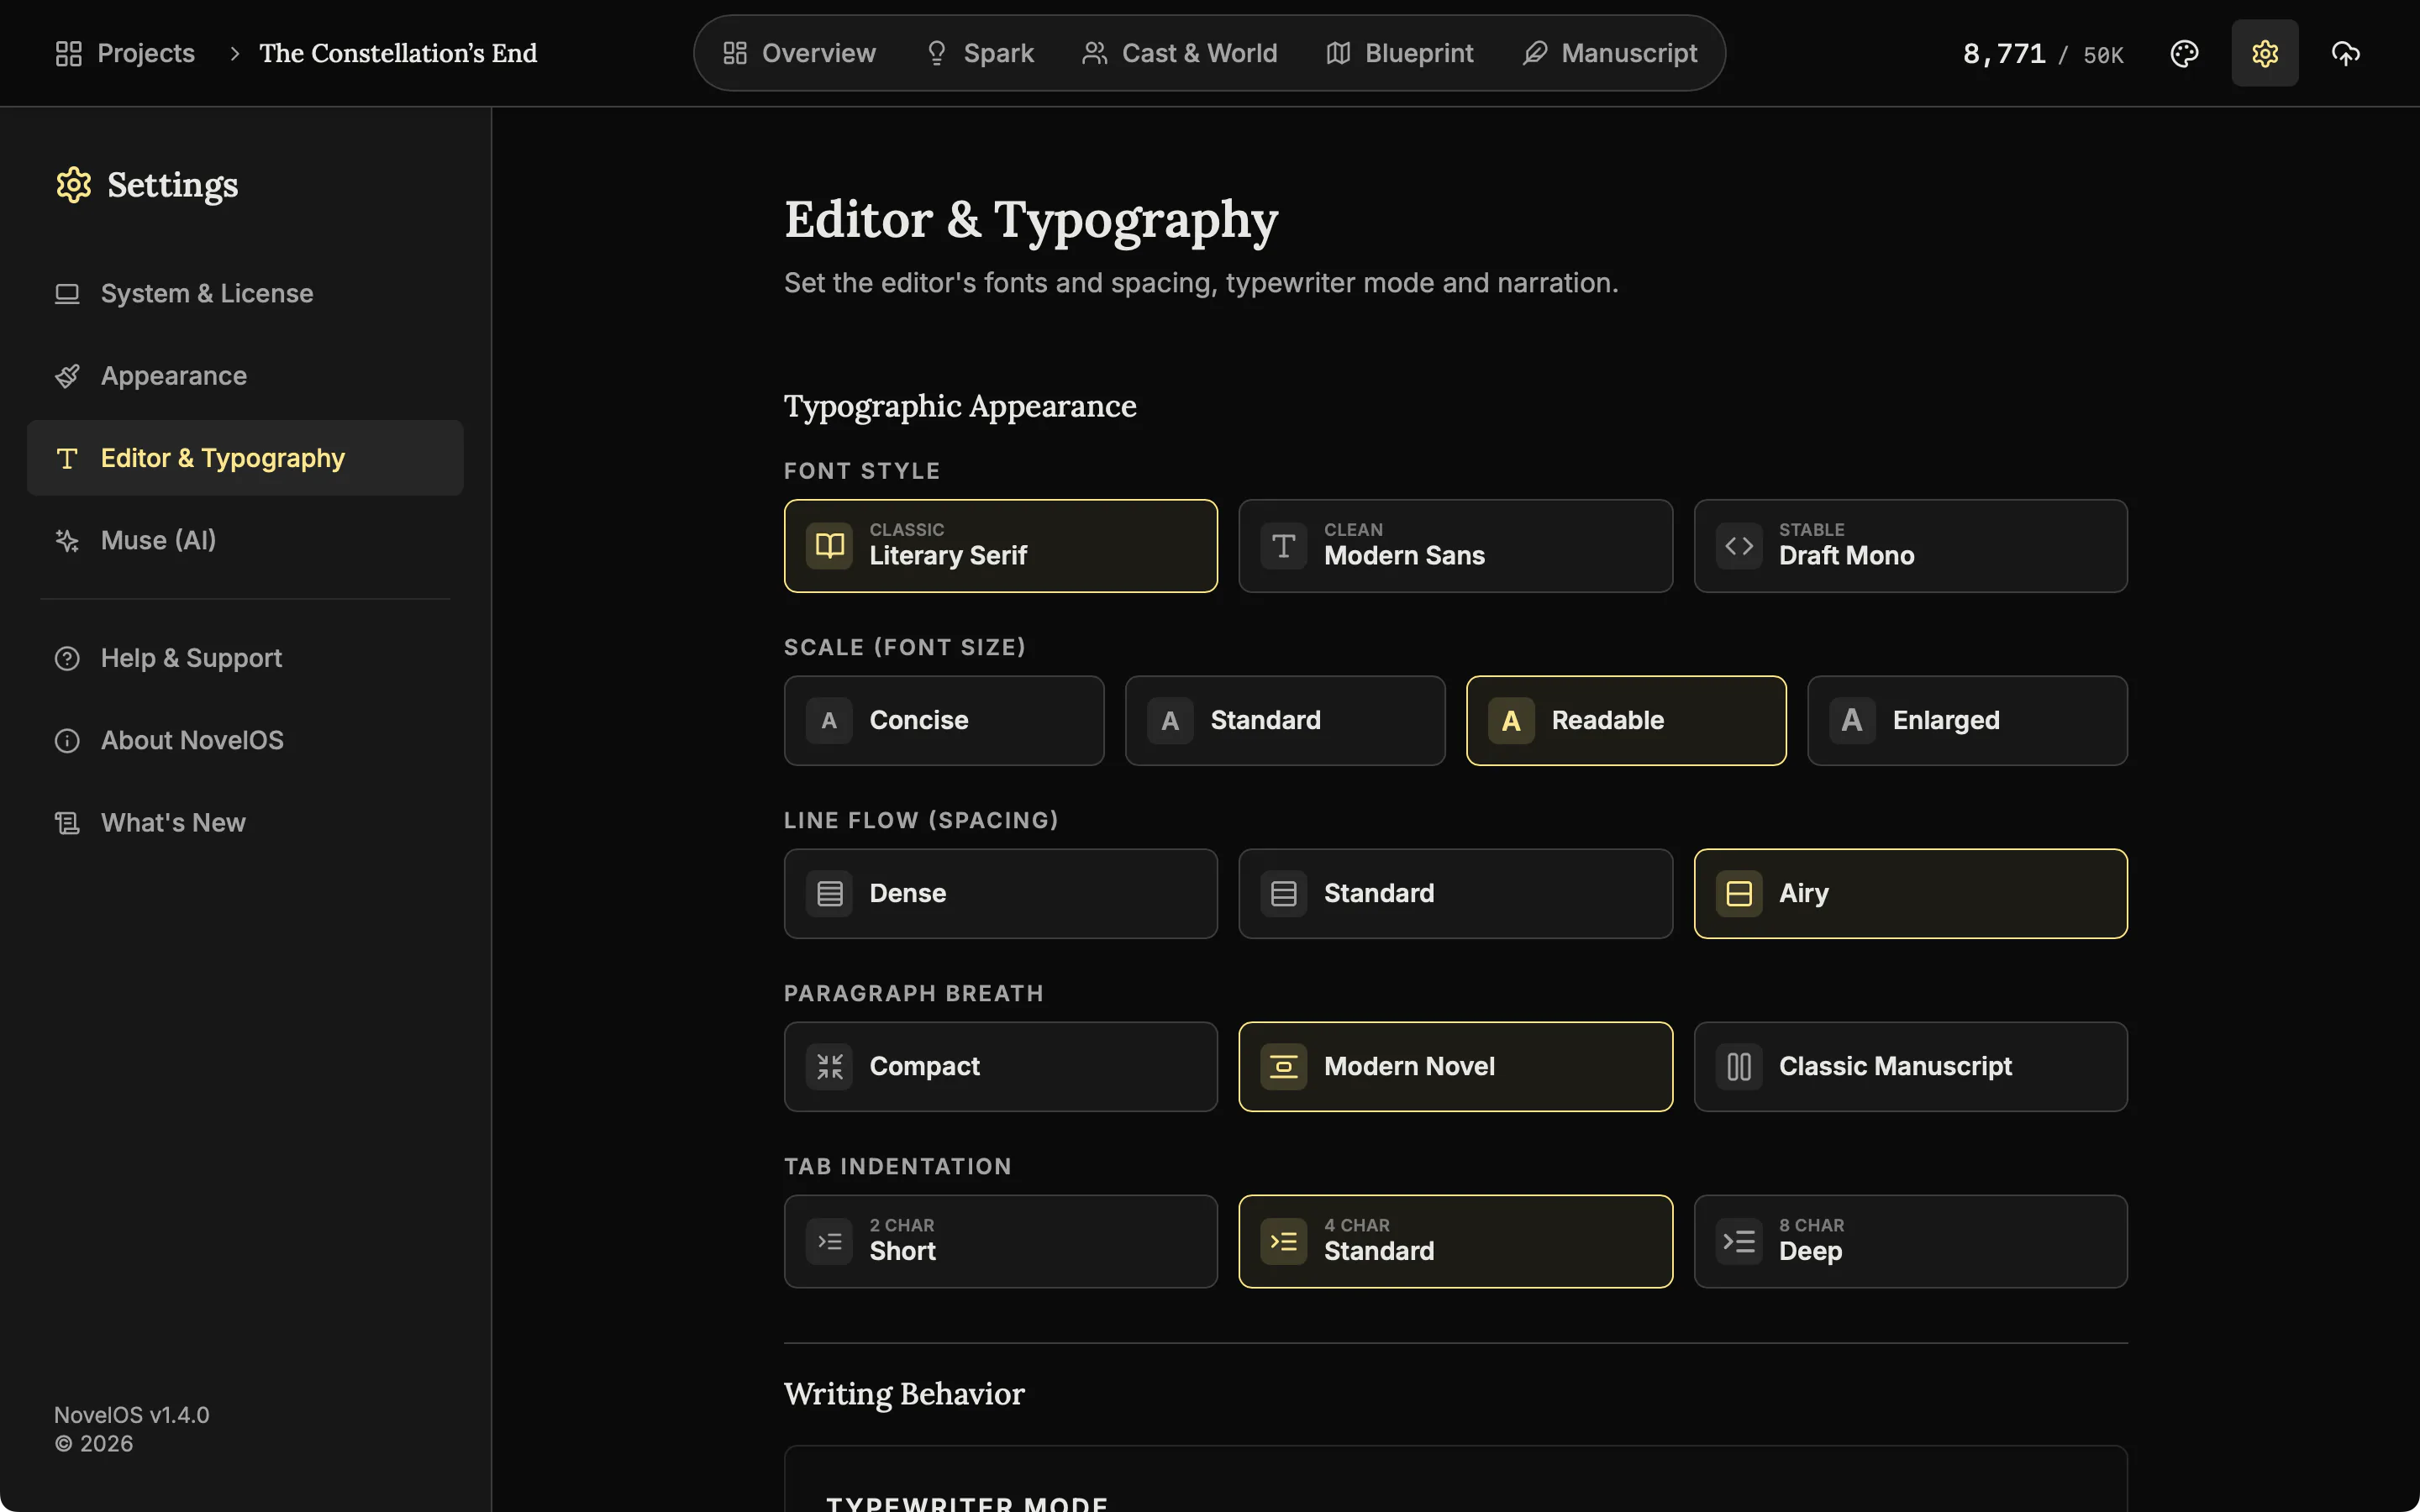Click the scroll icon beside What's New
Viewport: 2420px width, 1512px height.
click(x=67, y=823)
